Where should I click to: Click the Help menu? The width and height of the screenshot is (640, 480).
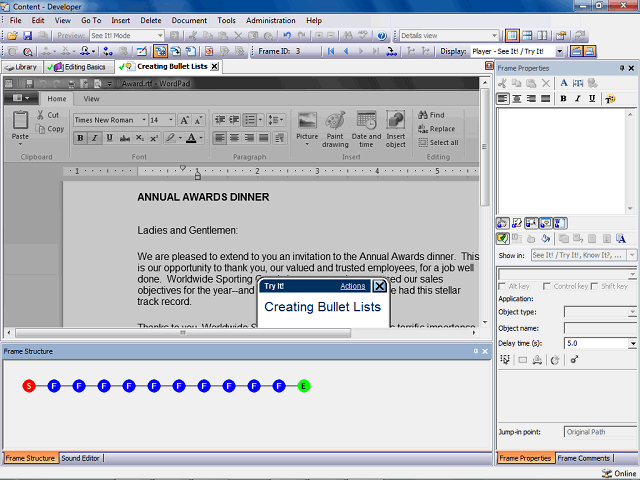(314, 20)
